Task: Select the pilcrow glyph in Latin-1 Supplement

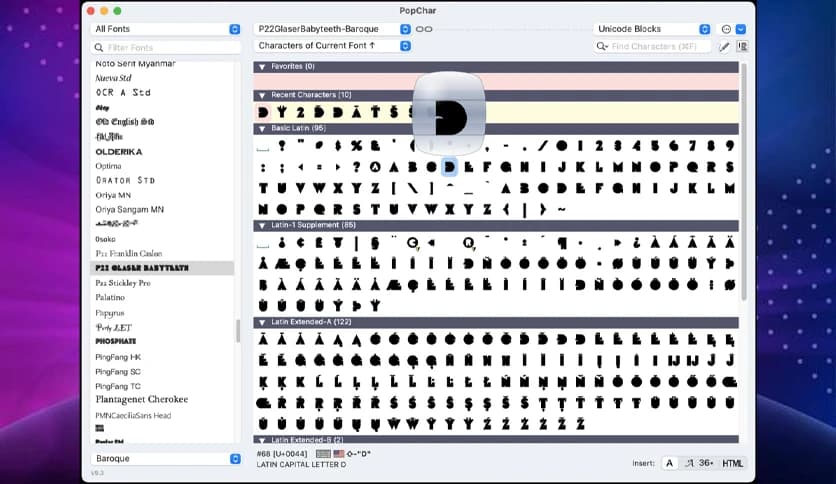Action: point(561,243)
